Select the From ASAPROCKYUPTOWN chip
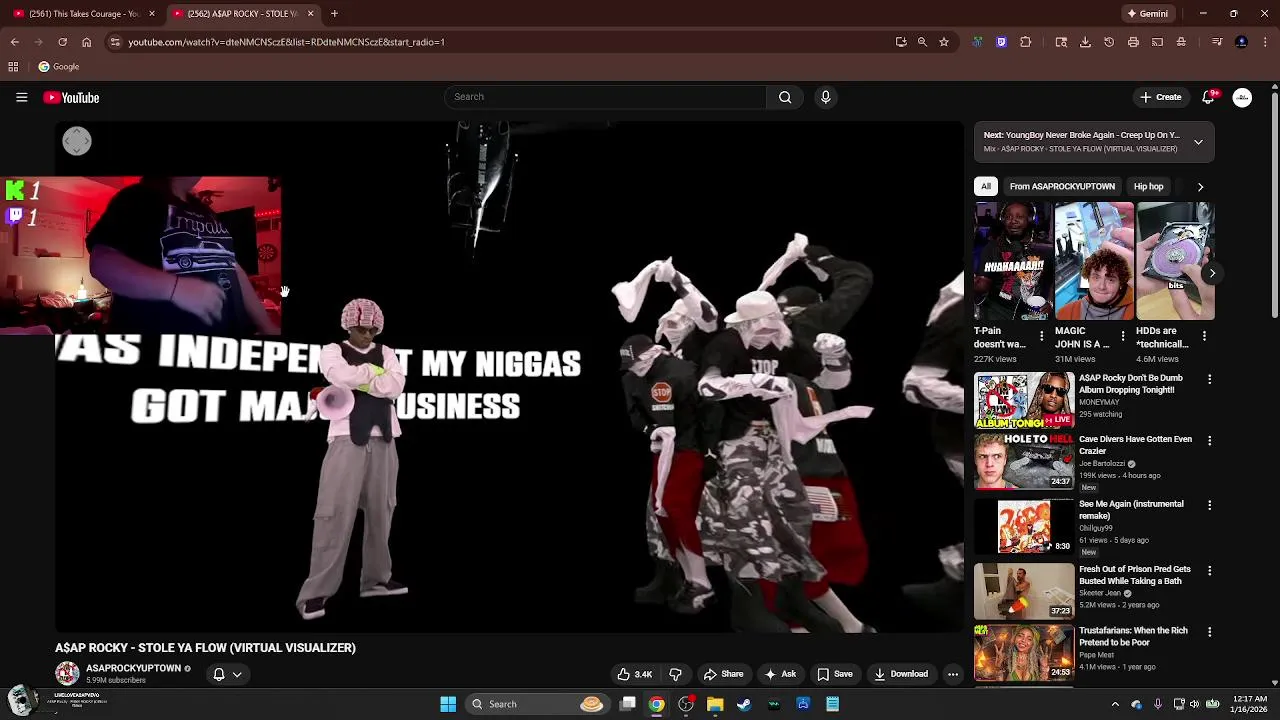Screen dimensions: 1280x720 pyautogui.click(x=1062, y=186)
